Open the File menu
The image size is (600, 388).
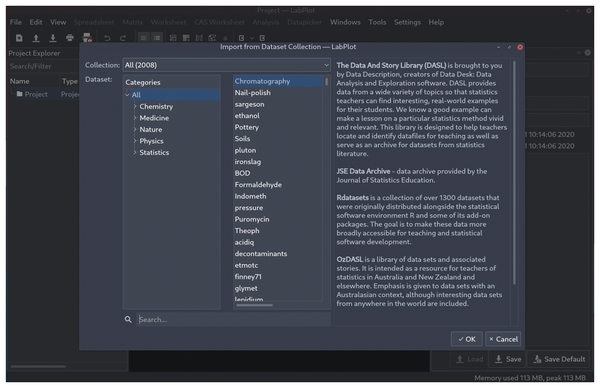click(16, 22)
